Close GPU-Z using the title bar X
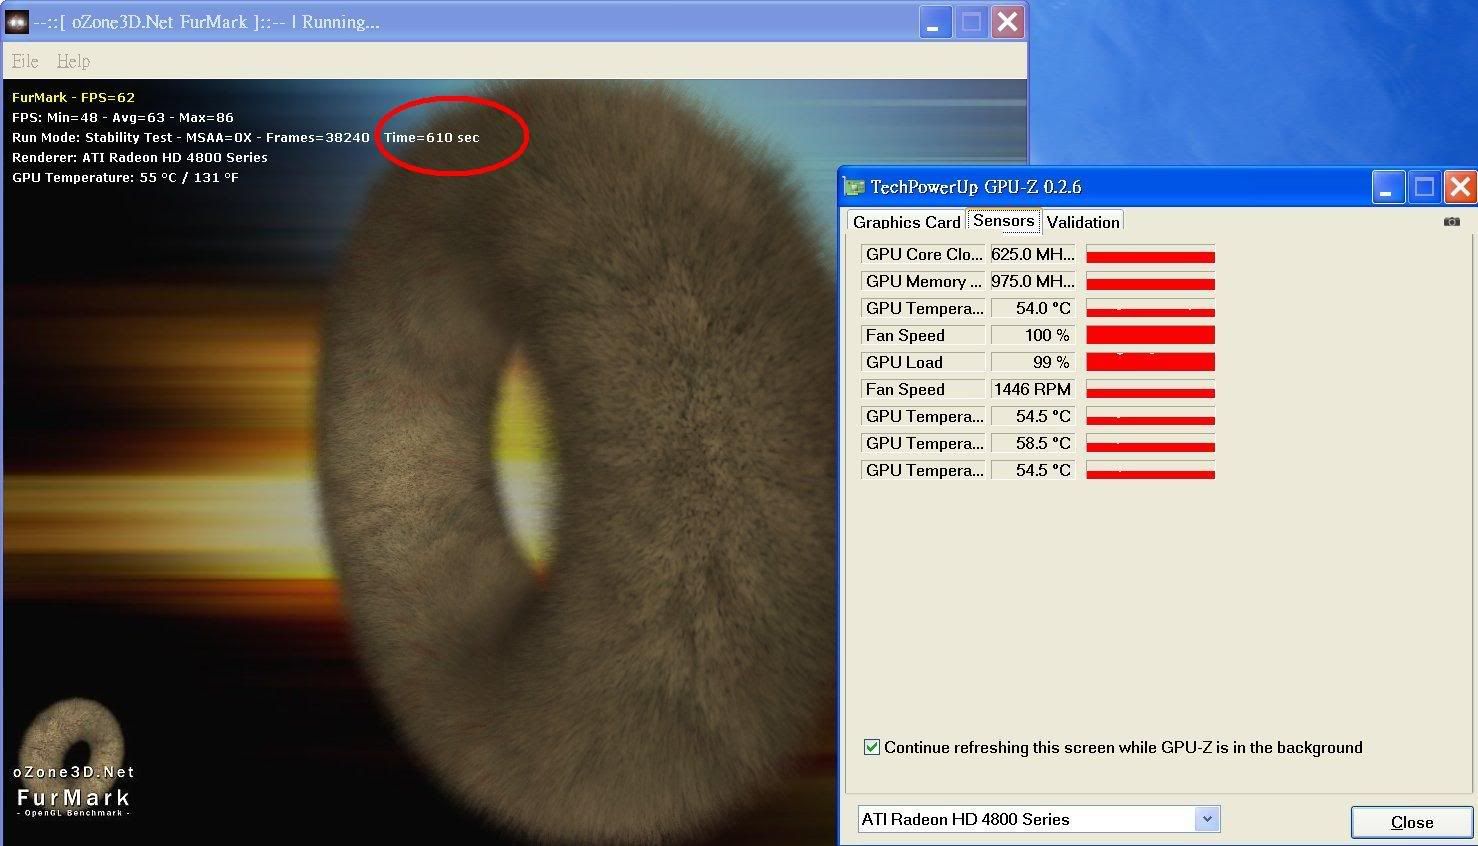Viewport: 1478px width, 846px height. pos(1460,187)
